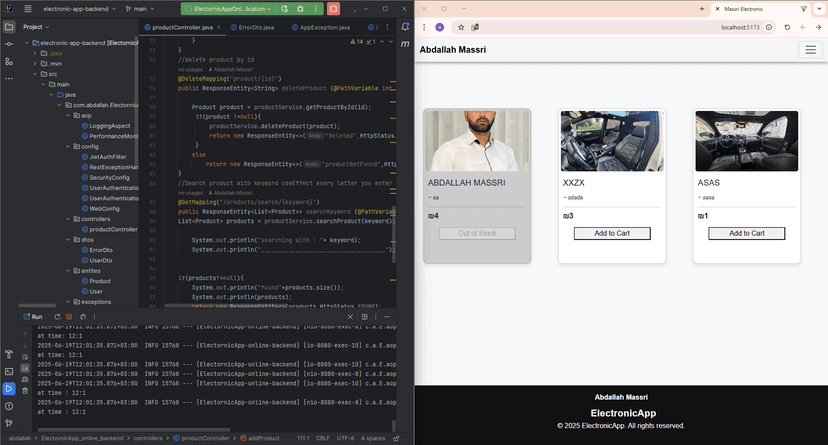Toggle scroll to end in Run console
The image size is (828, 445).
point(25,368)
